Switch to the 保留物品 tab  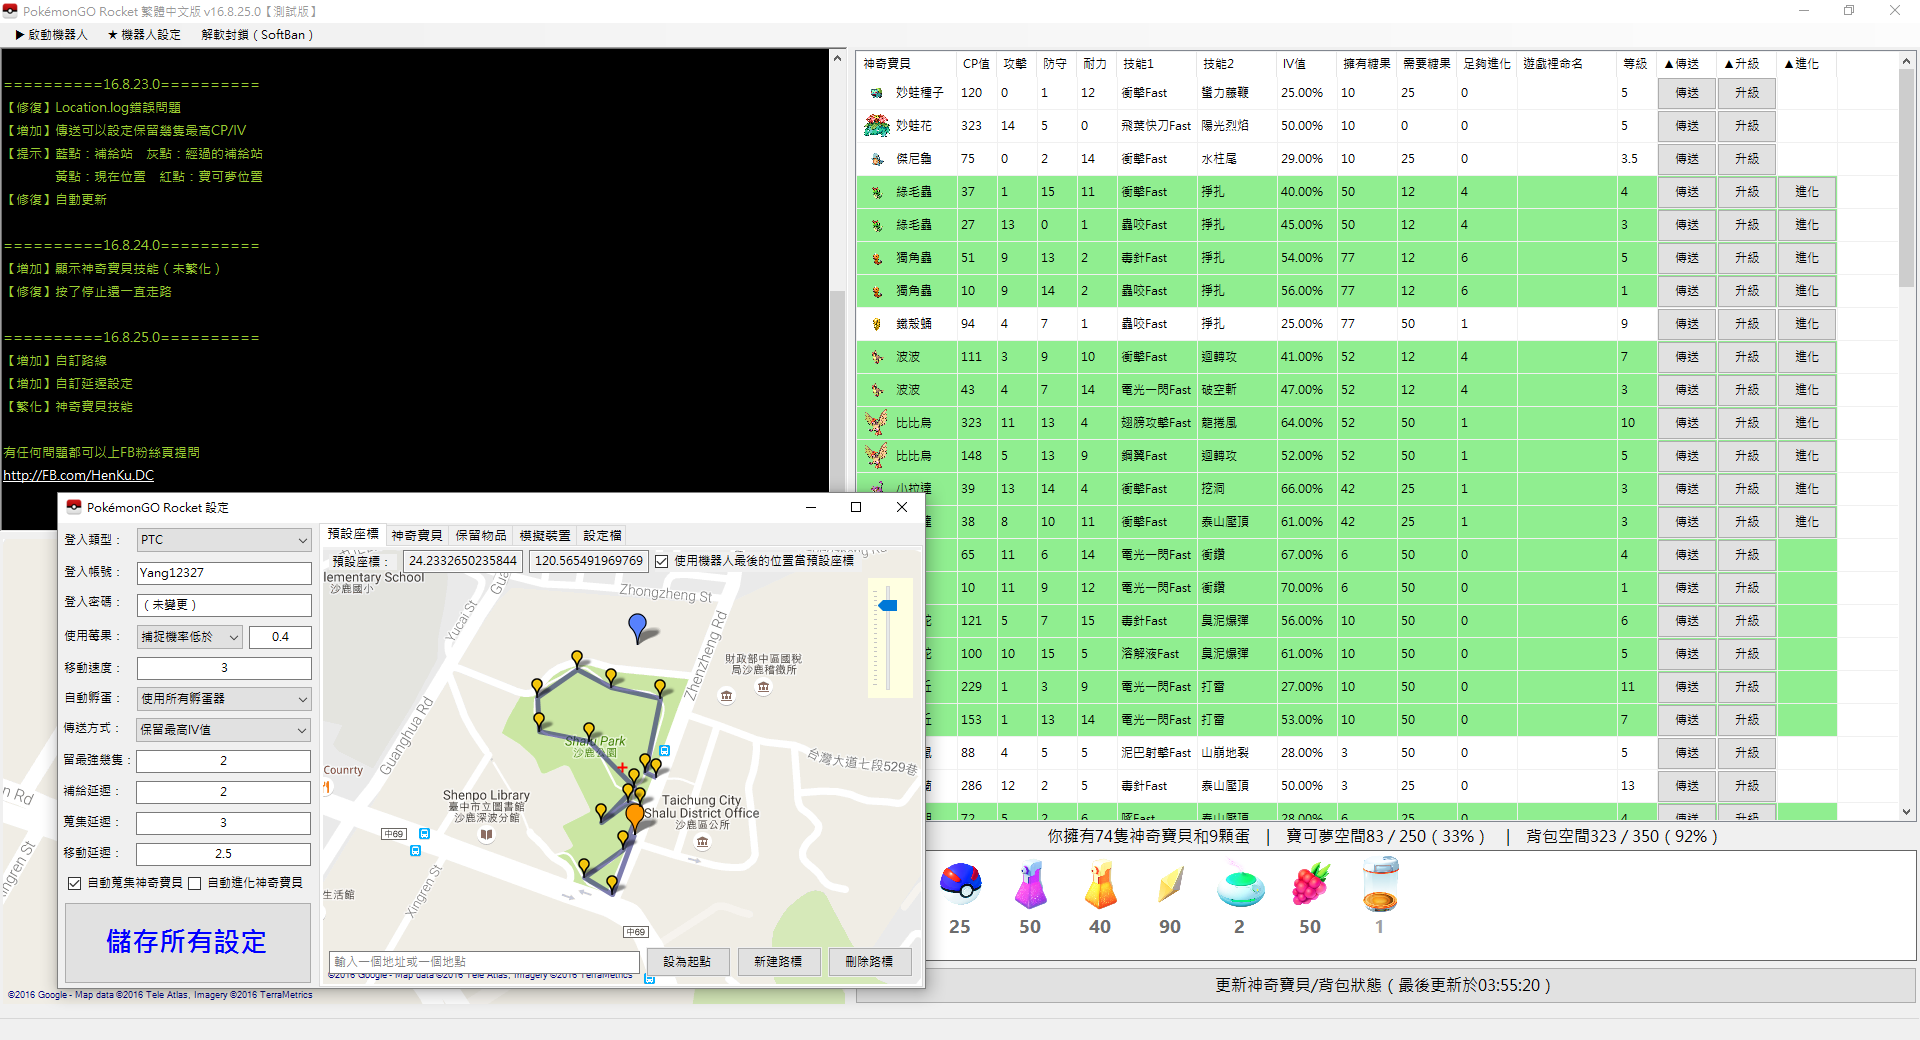pos(481,535)
